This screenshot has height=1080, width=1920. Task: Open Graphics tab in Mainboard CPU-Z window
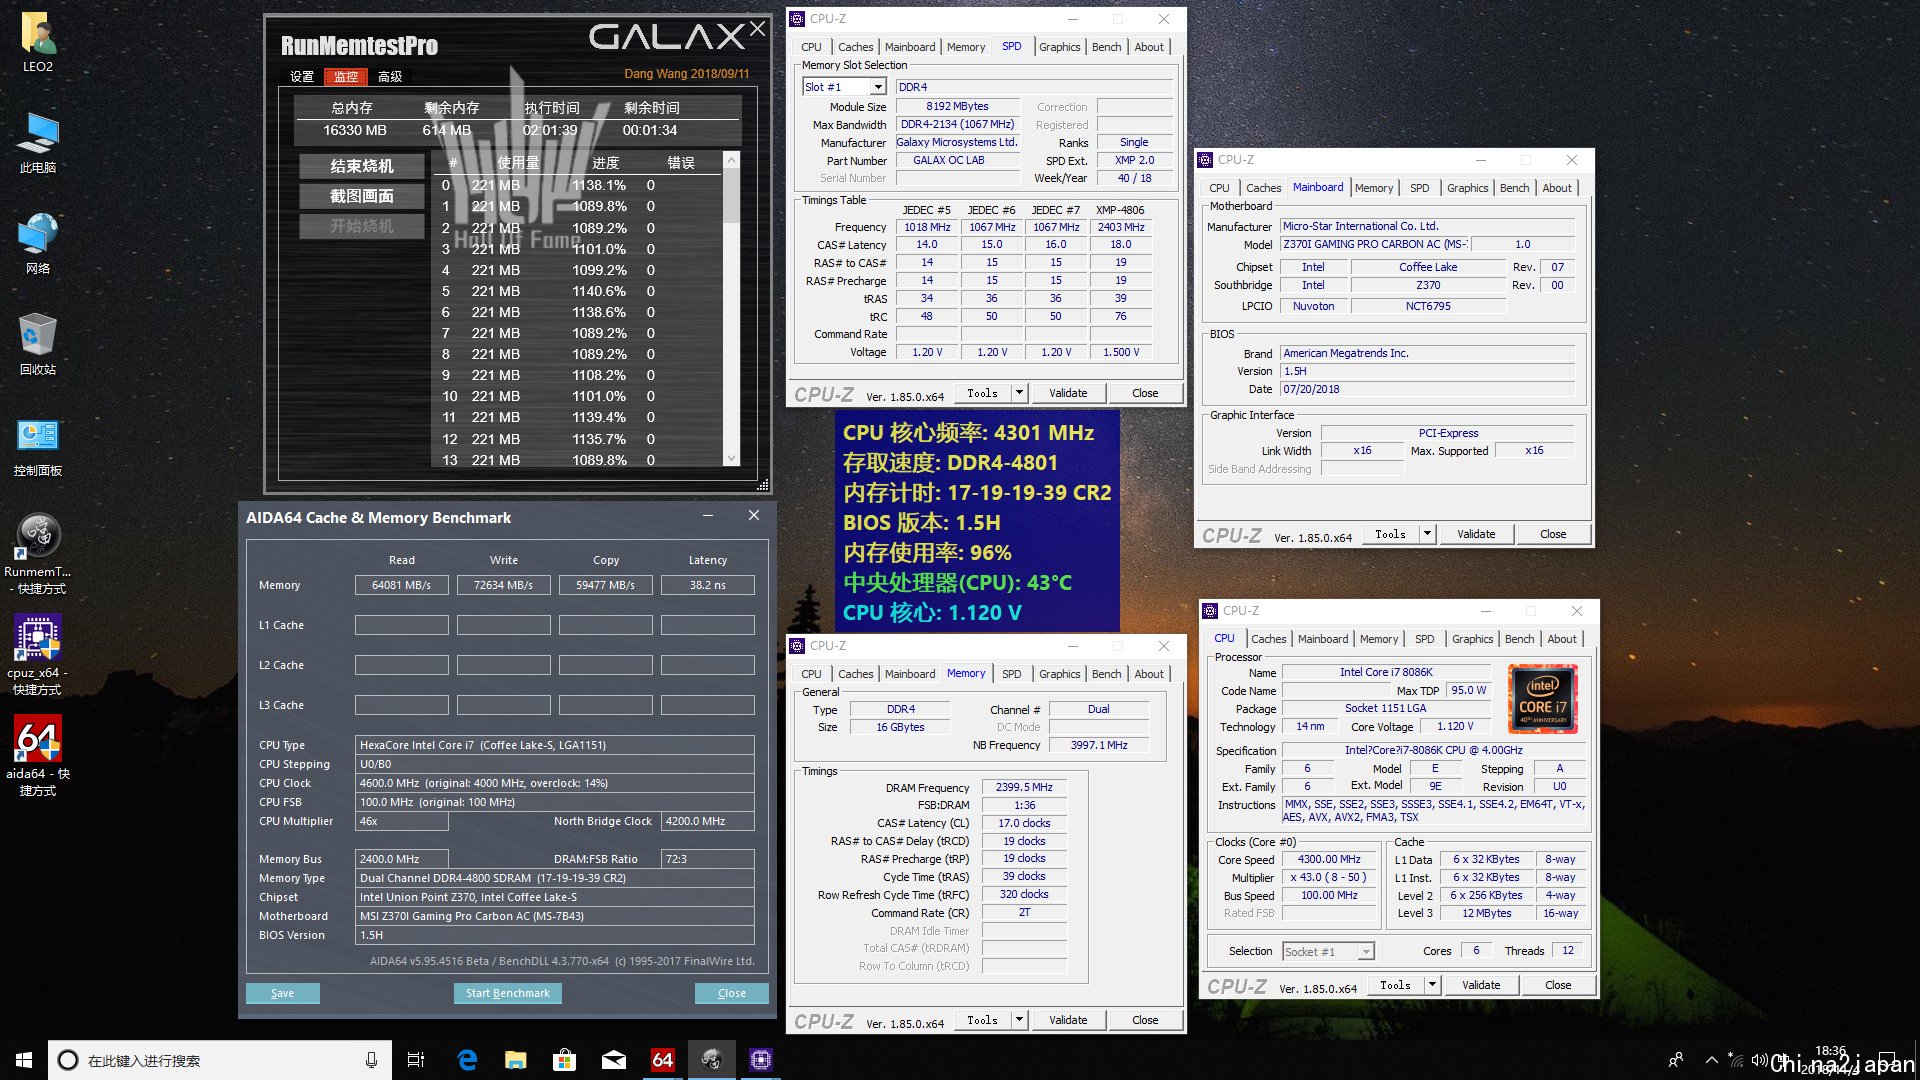pos(1467,188)
